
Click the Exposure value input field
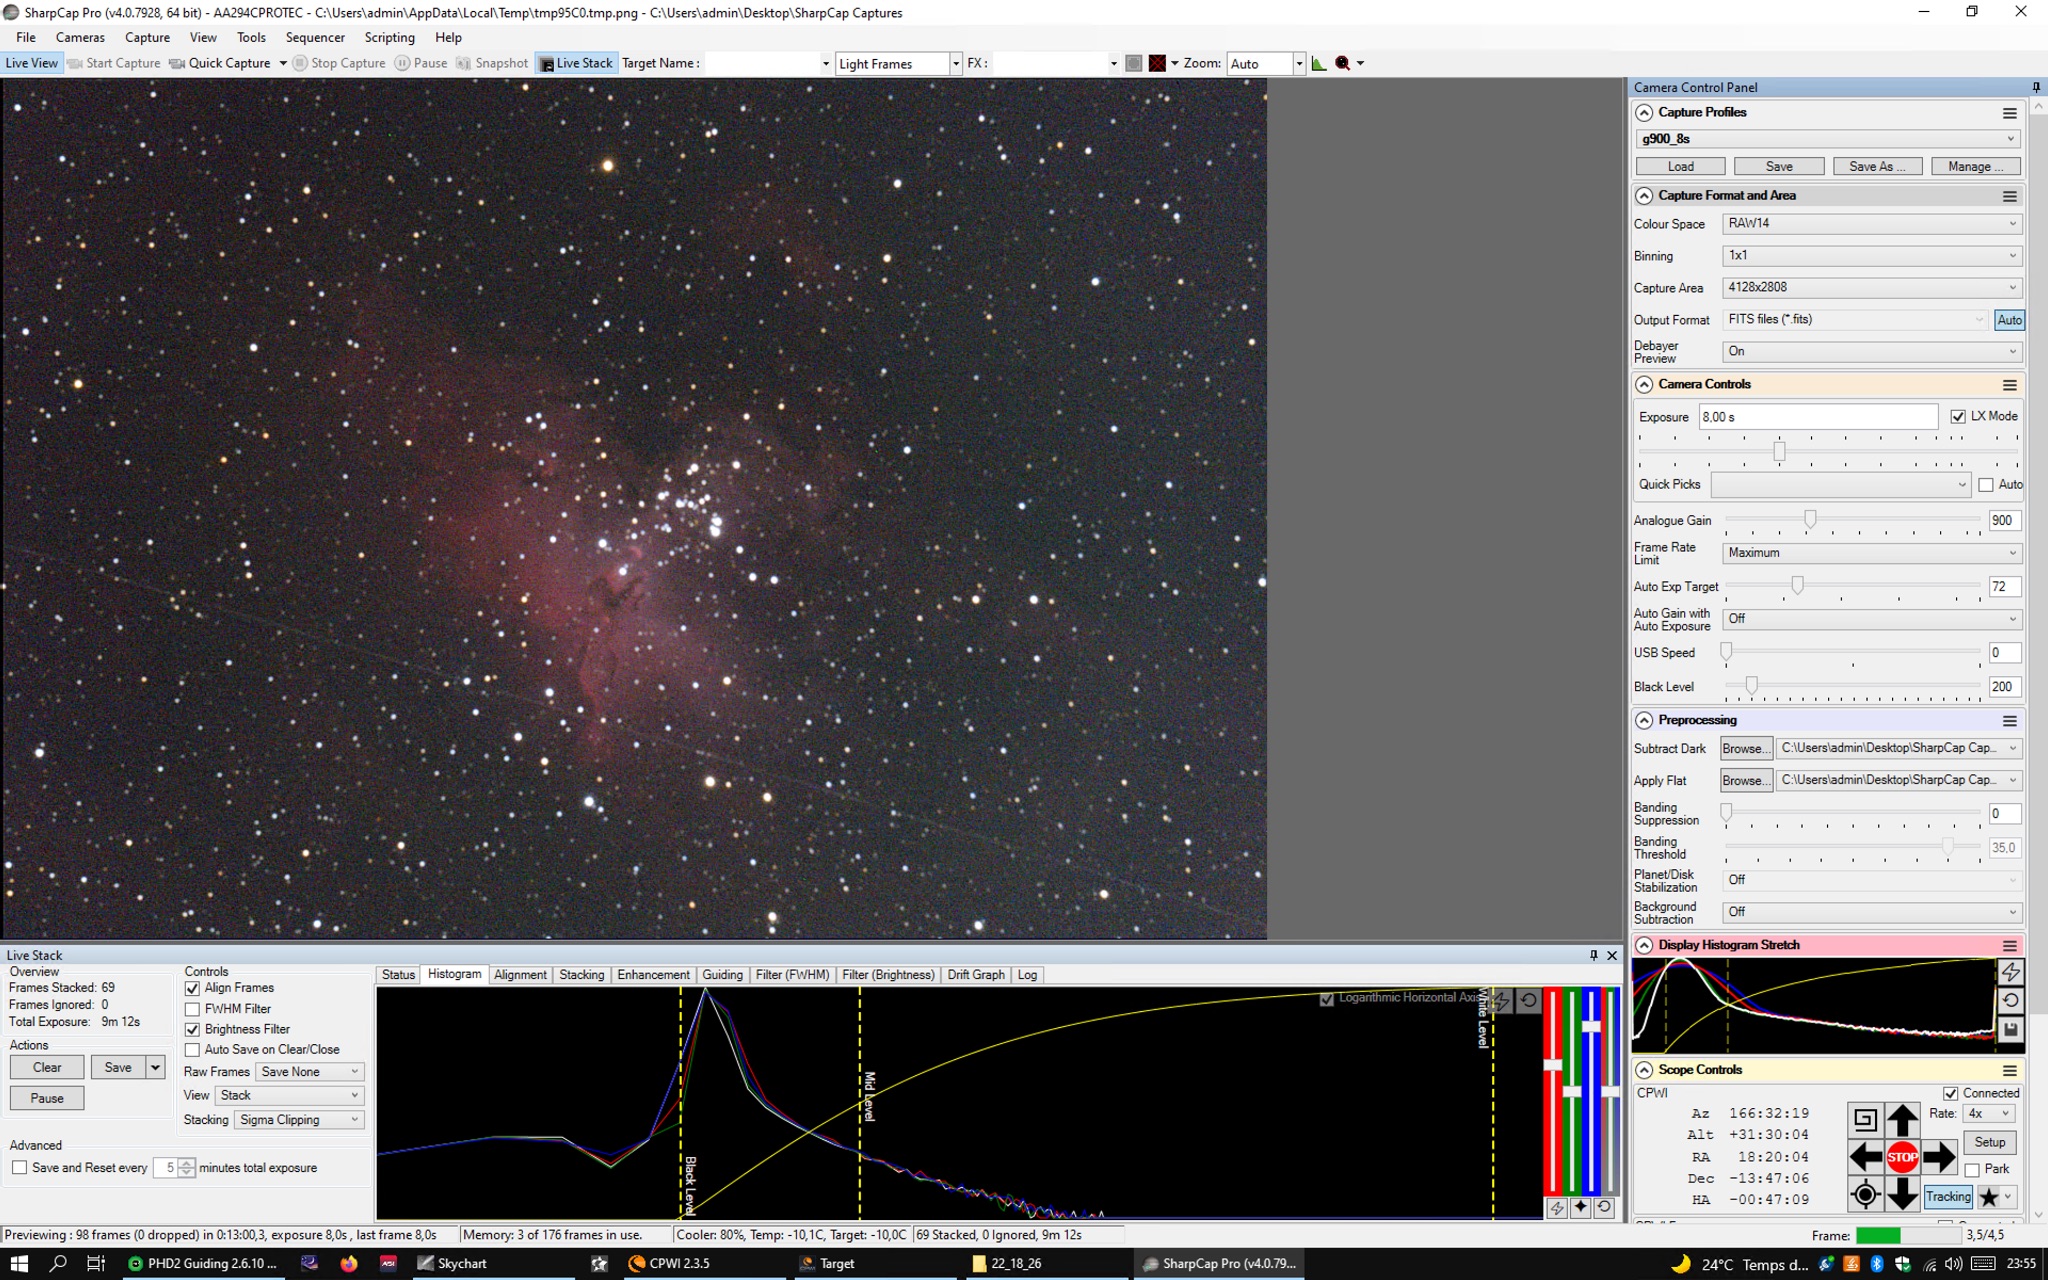pos(1818,417)
